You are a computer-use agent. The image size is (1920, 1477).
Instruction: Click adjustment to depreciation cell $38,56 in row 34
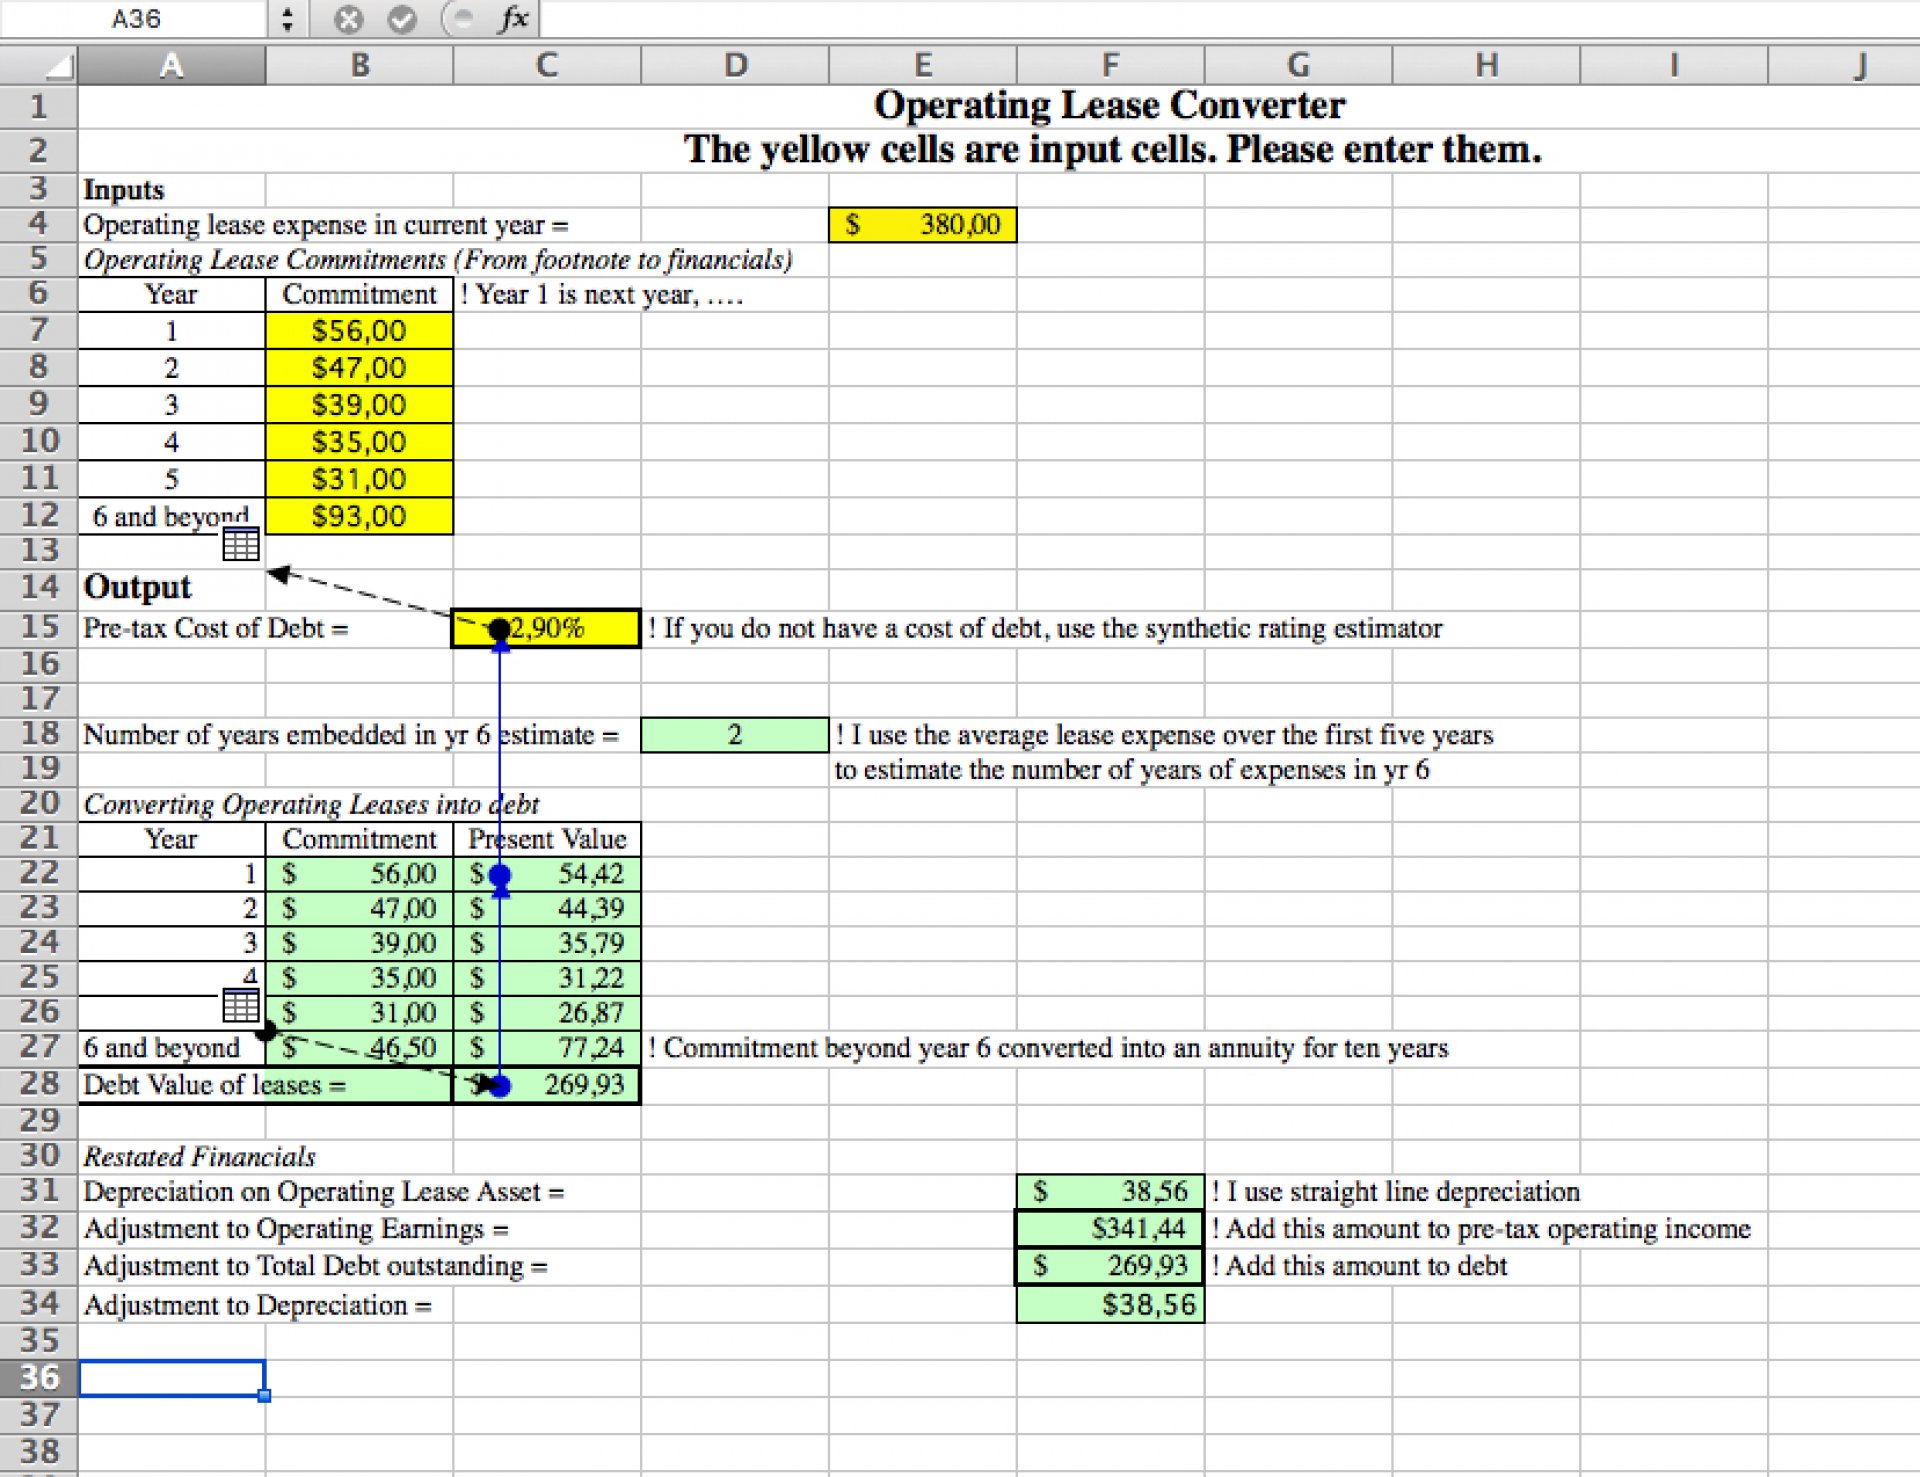tap(1111, 1304)
